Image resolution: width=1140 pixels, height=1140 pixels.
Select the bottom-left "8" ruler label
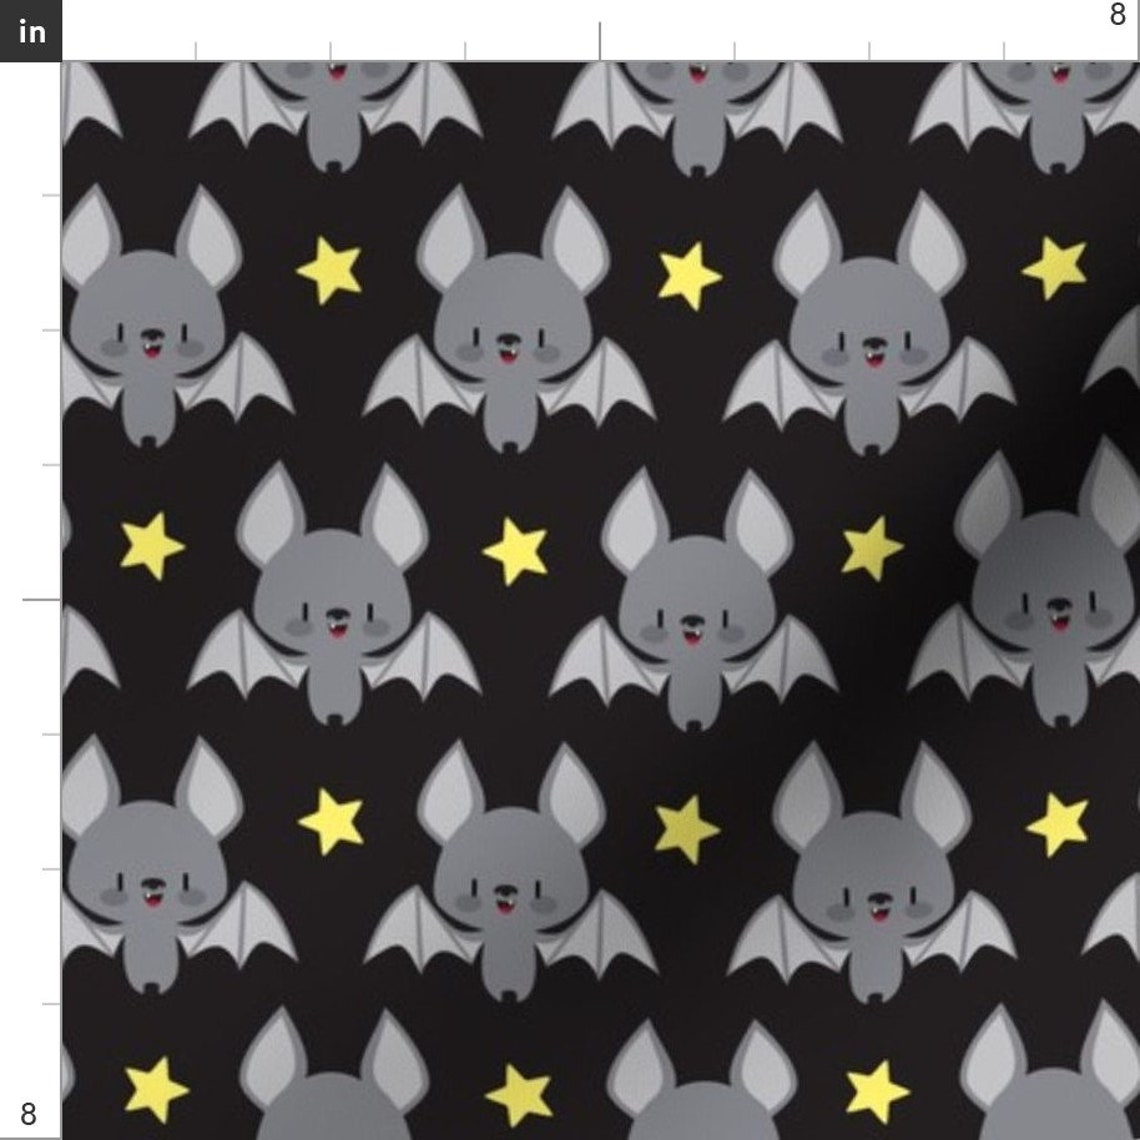pyautogui.click(x=29, y=1111)
